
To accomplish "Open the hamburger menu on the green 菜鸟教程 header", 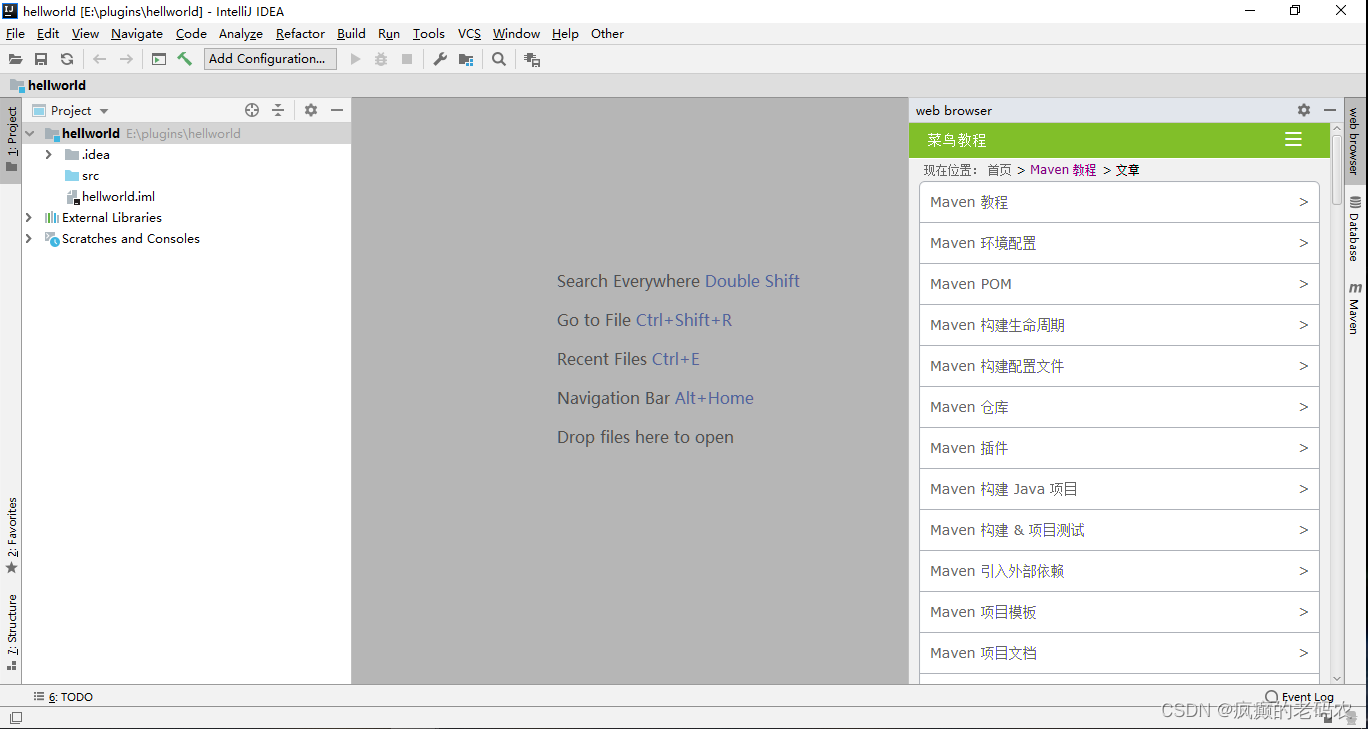I will click(x=1293, y=140).
